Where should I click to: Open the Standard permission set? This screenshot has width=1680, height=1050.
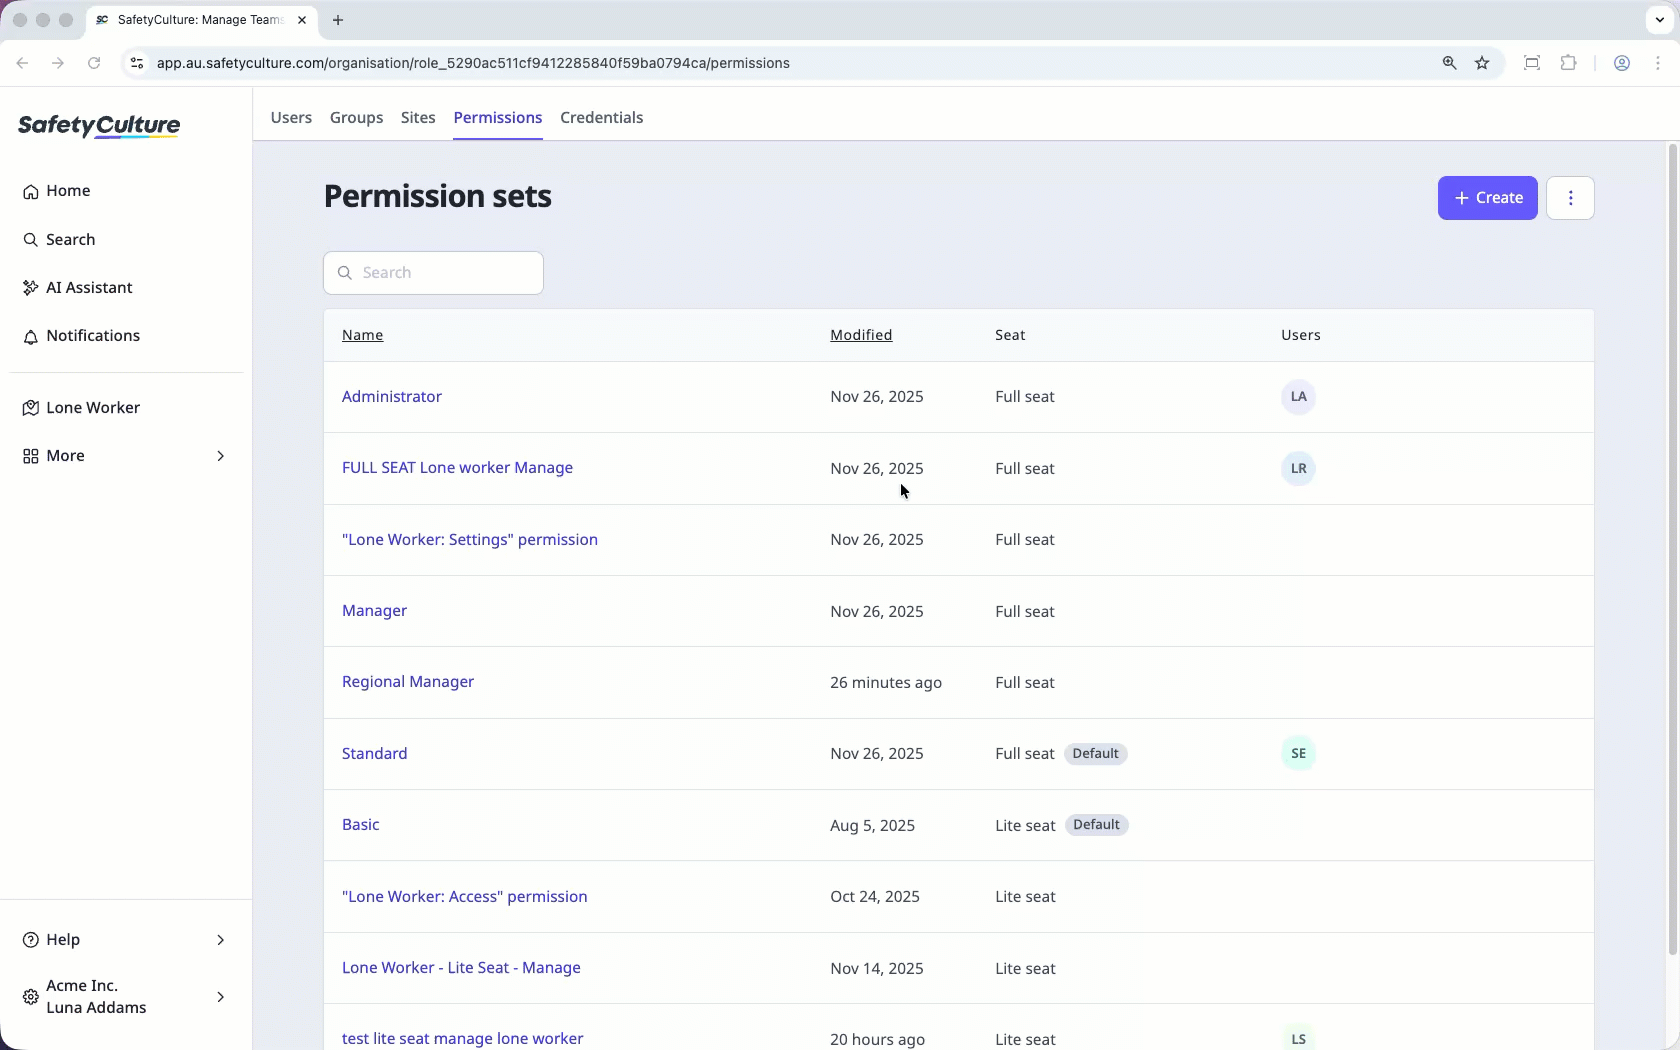click(374, 754)
